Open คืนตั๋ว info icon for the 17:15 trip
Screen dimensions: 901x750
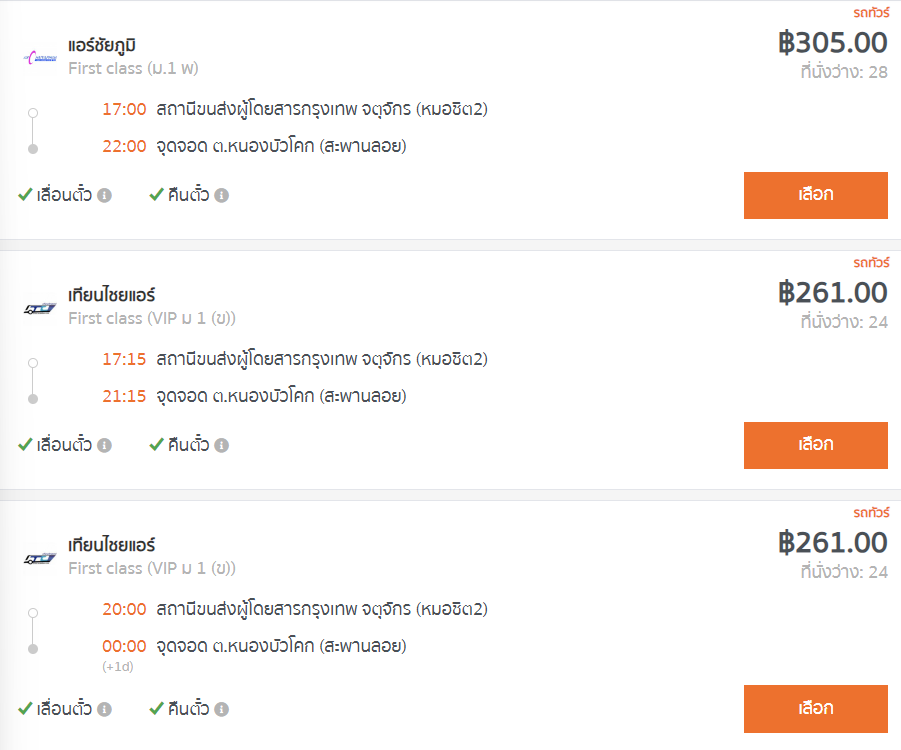[221, 445]
